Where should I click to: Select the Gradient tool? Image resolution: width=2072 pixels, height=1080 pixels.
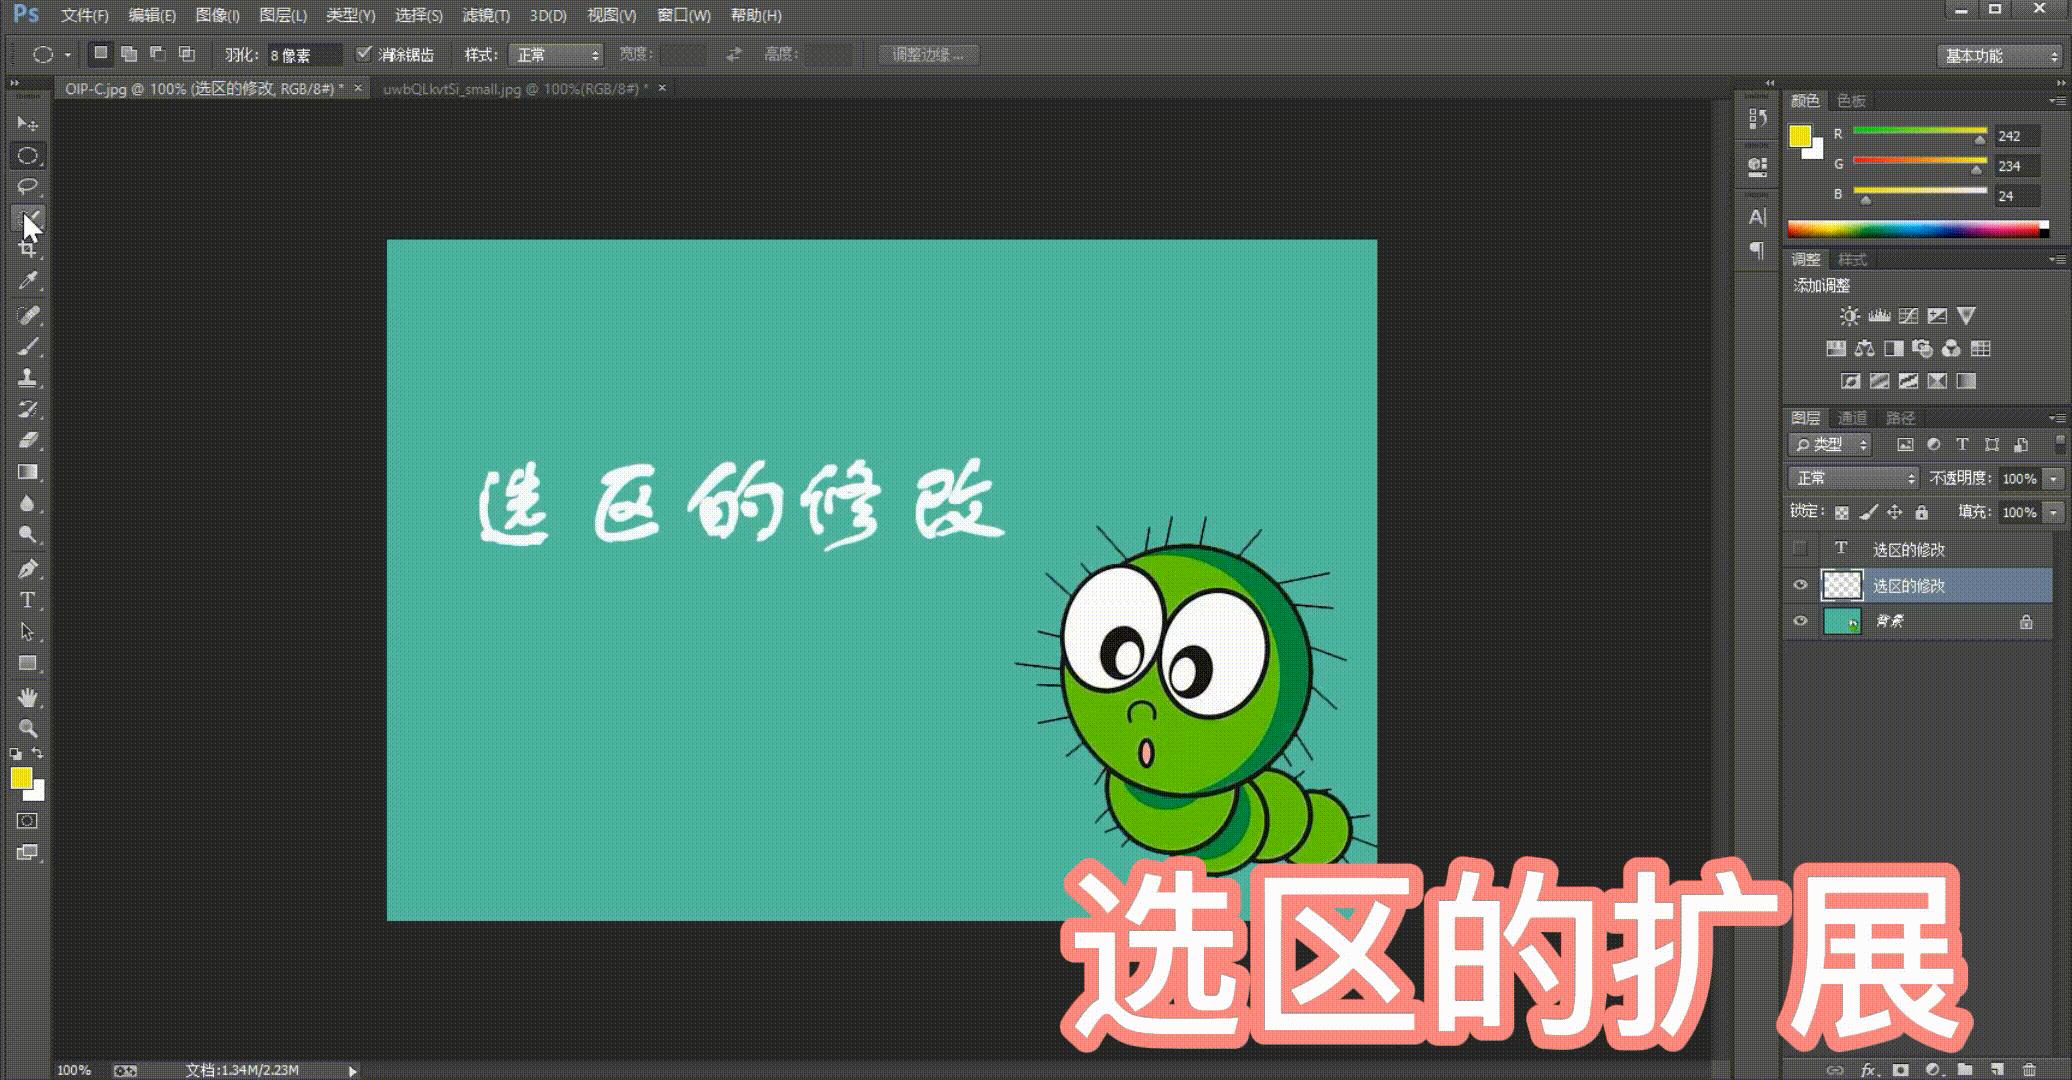pyautogui.click(x=27, y=471)
